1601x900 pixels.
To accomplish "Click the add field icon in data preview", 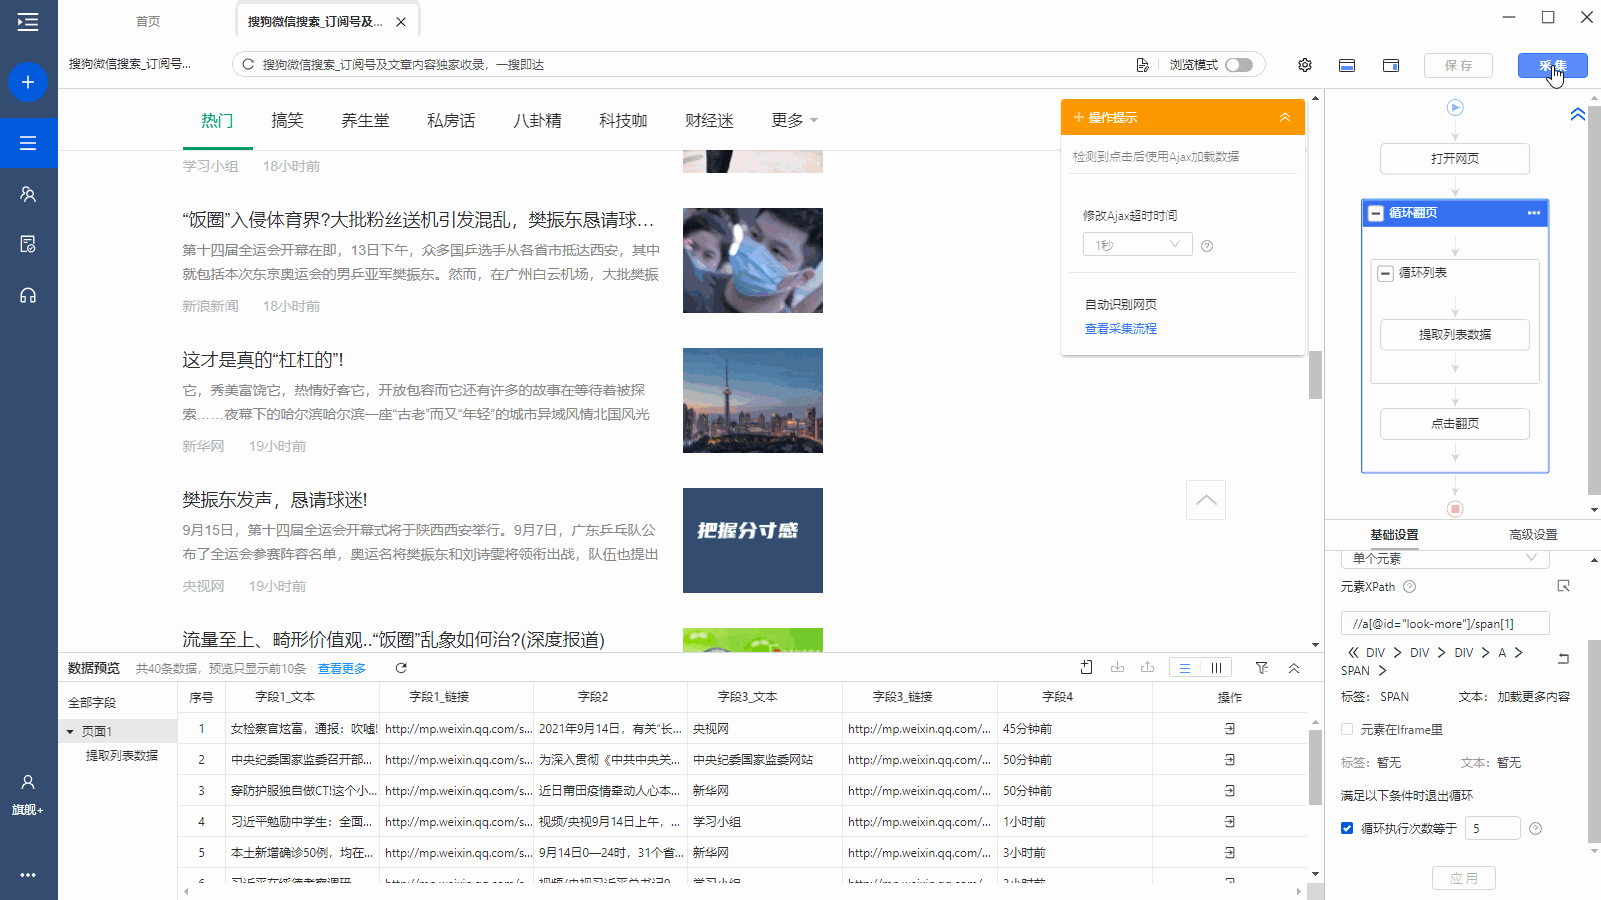I will point(1087,668).
